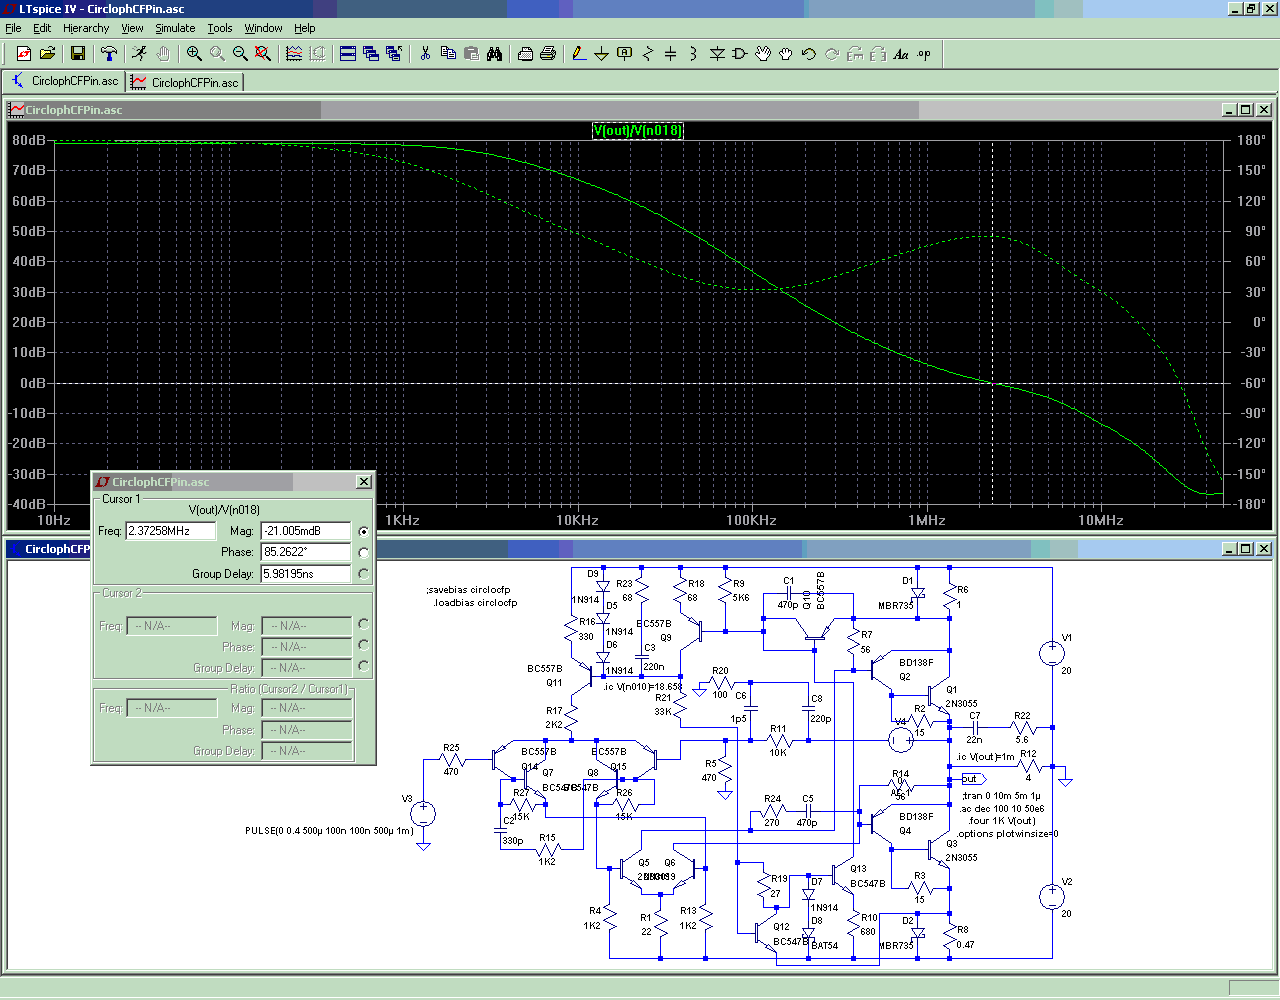Viewport: 1280px width, 1000px height.
Task: Place Resistor component tool
Action: pos(648,54)
